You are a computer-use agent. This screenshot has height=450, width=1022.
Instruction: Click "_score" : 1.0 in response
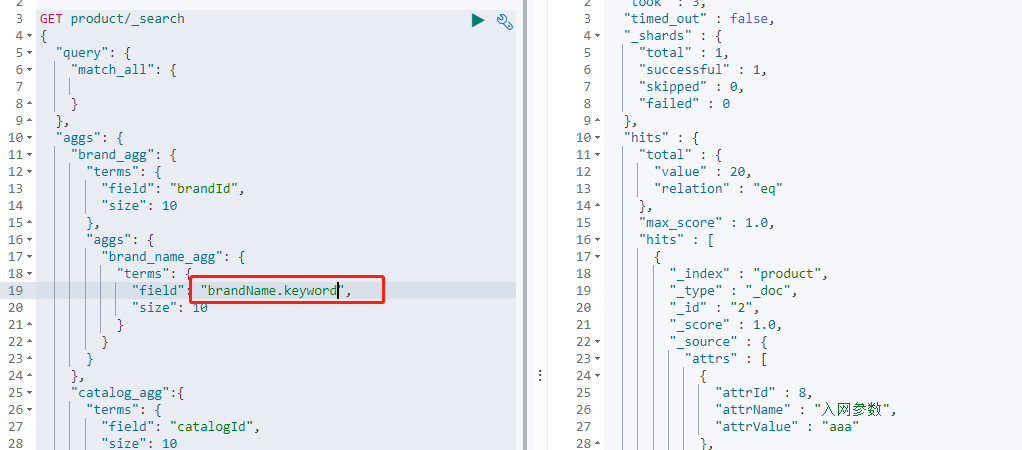pyautogui.click(x=726, y=324)
